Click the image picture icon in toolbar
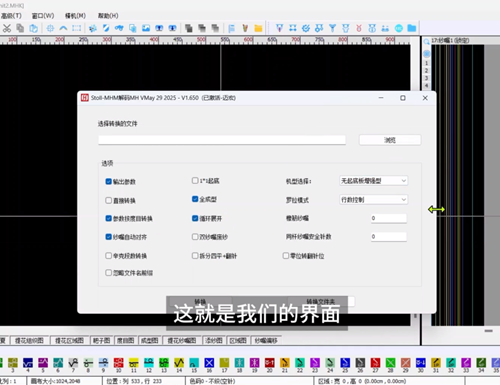This screenshot has height=385, width=500. [x=146, y=28]
